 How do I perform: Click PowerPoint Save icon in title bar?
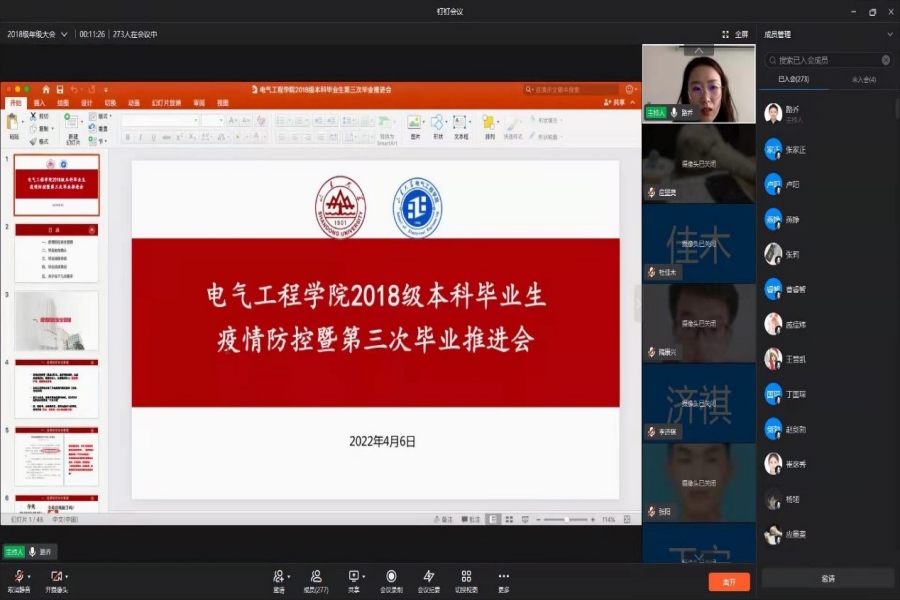click(60, 90)
